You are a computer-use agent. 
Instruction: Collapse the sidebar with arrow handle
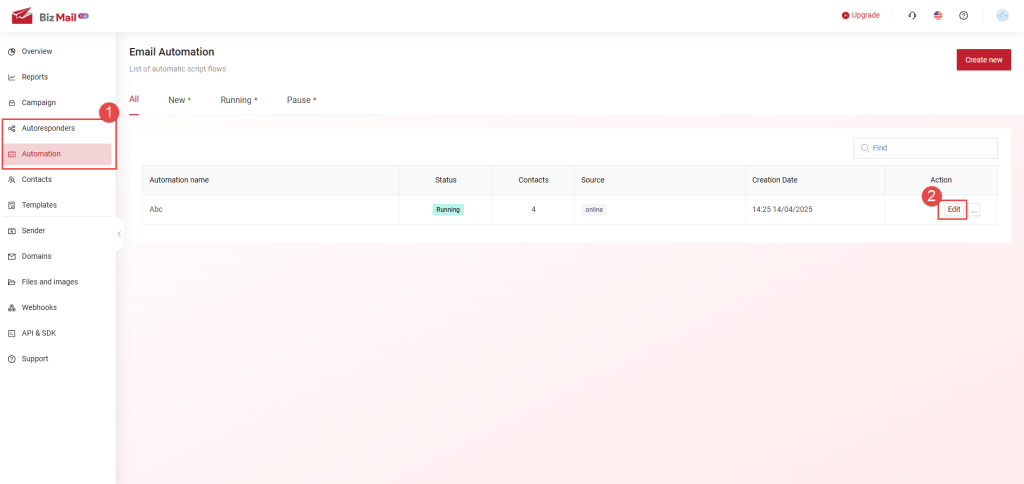click(x=119, y=234)
